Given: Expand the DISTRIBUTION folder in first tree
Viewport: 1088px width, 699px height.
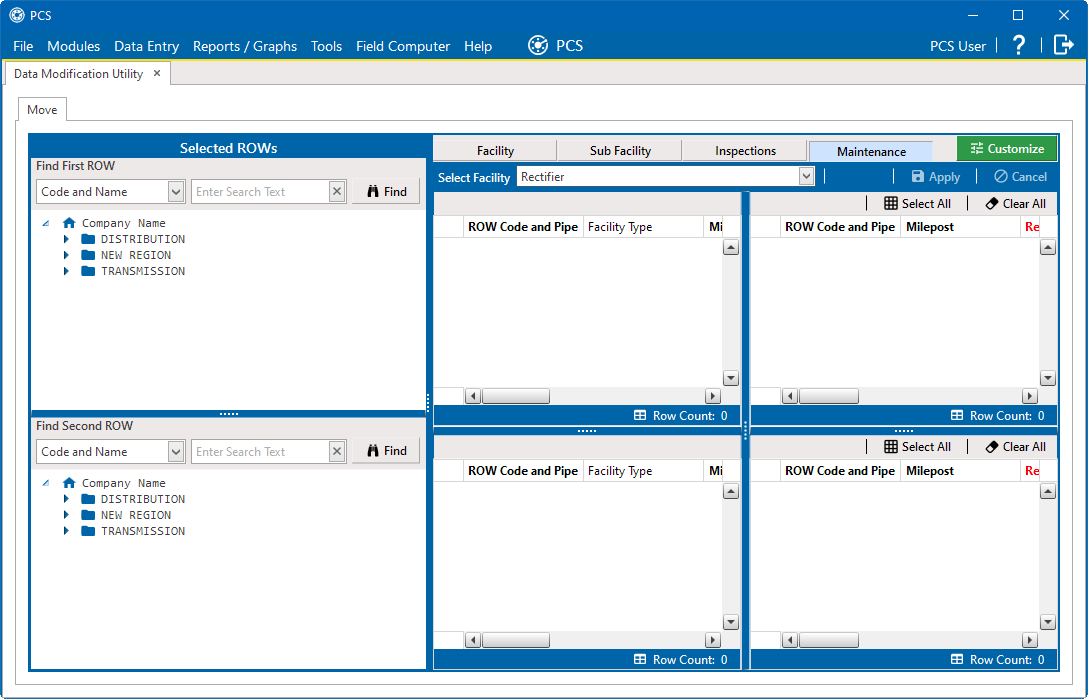Looking at the screenshot, I should (66, 239).
